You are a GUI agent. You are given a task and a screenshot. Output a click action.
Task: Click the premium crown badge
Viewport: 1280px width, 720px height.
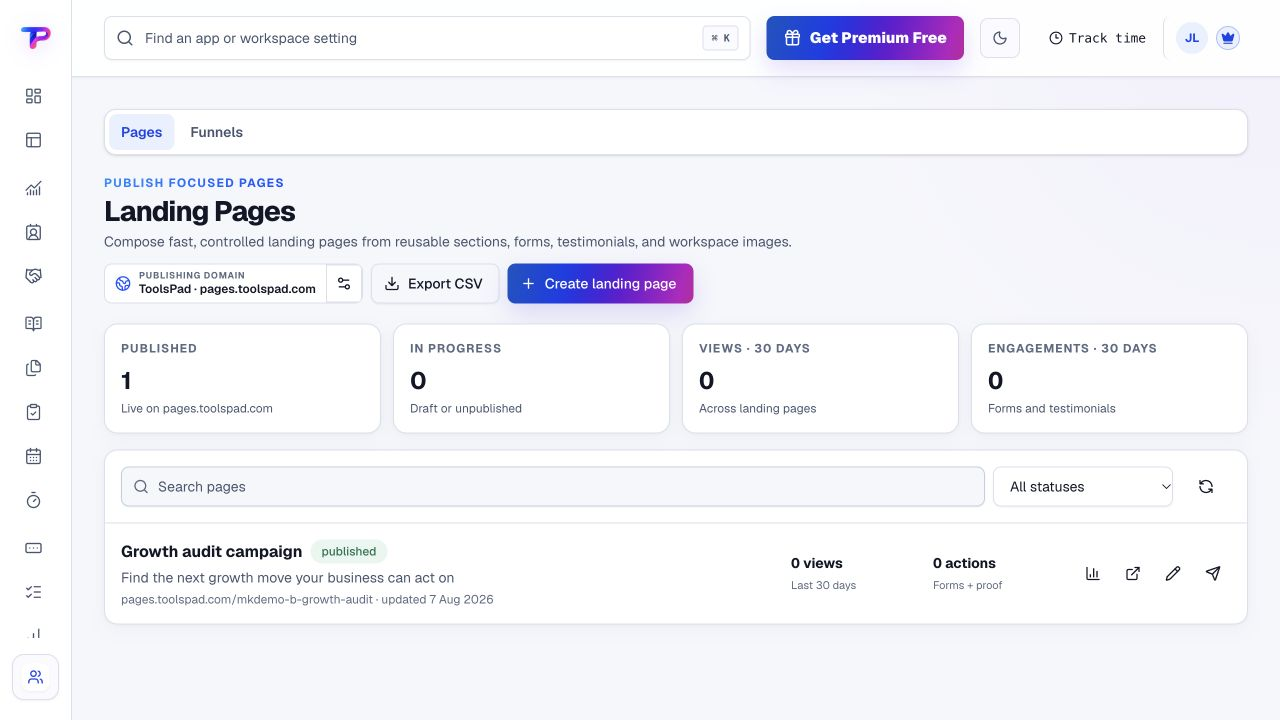1228,38
